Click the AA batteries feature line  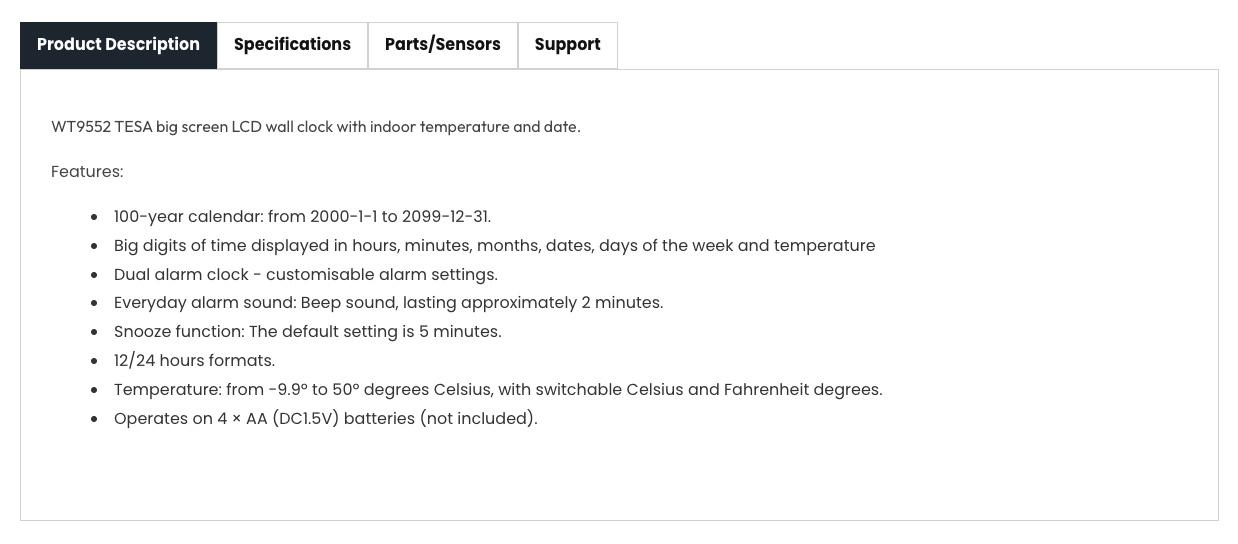(x=325, y=419)
